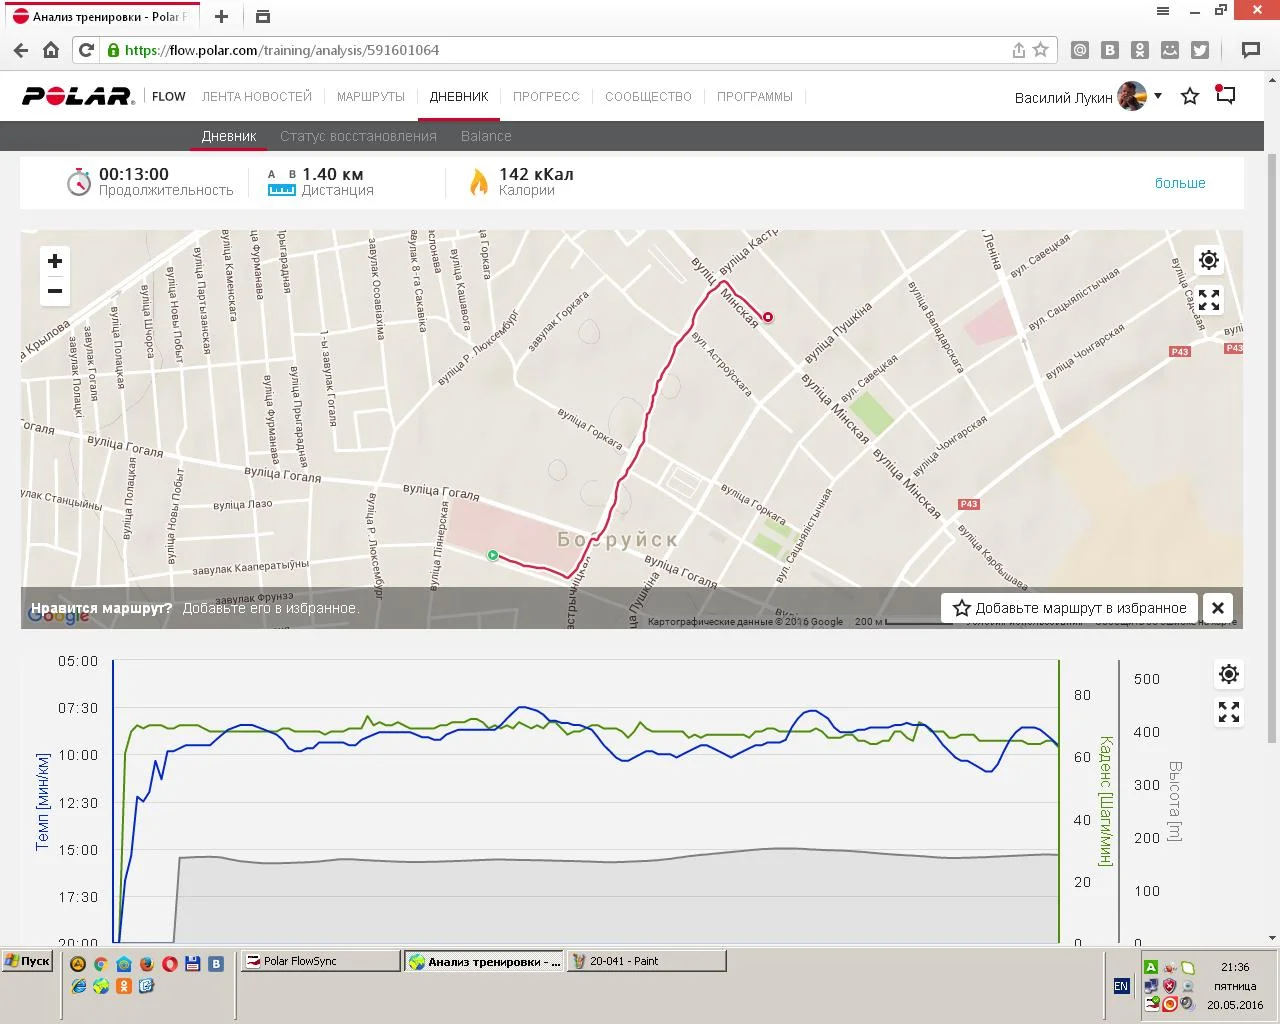The image size is (1280, 1024).
Task: Open the МАРШРУТЫ menu
Action: pyautogui.click(x=371, y=97)
